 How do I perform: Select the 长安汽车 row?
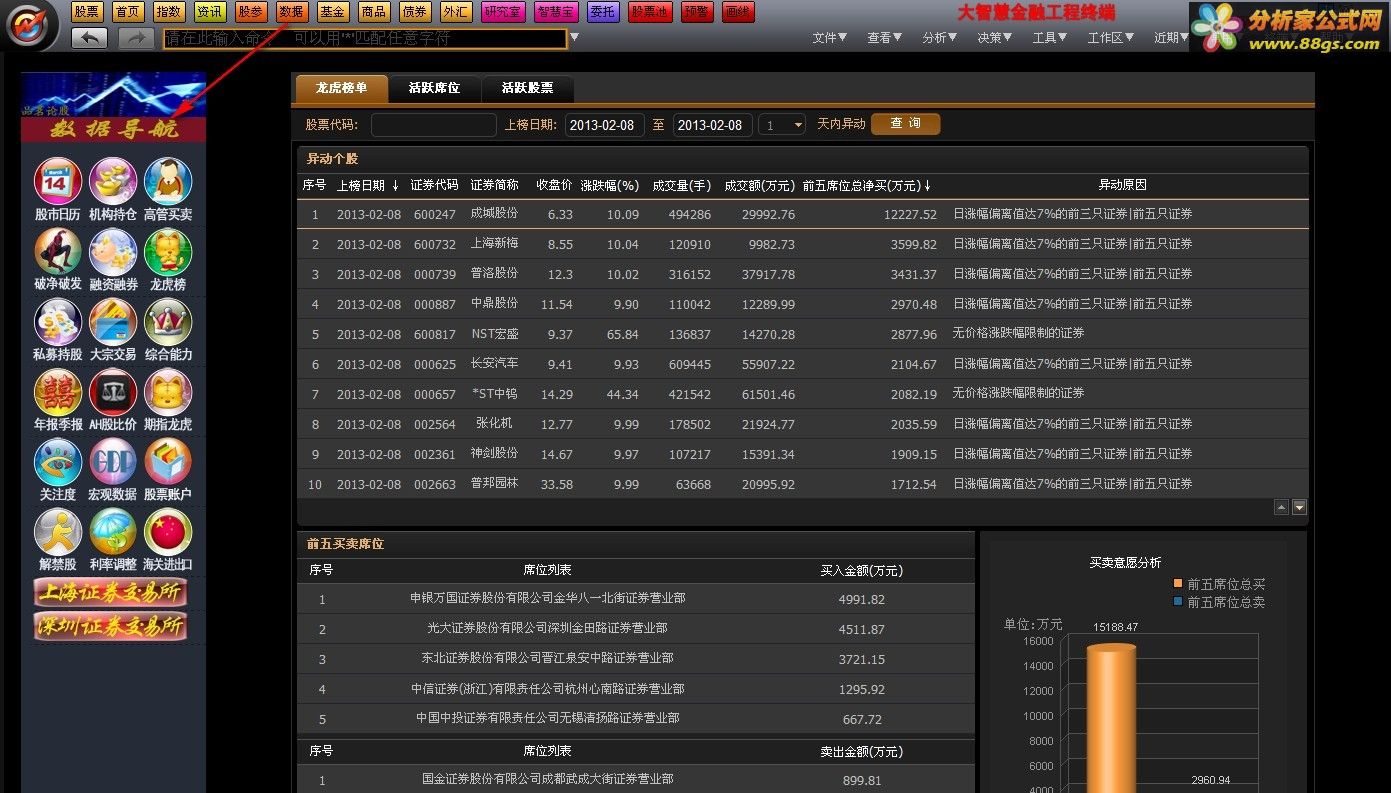pyautogui.click(x=802, y=364)
